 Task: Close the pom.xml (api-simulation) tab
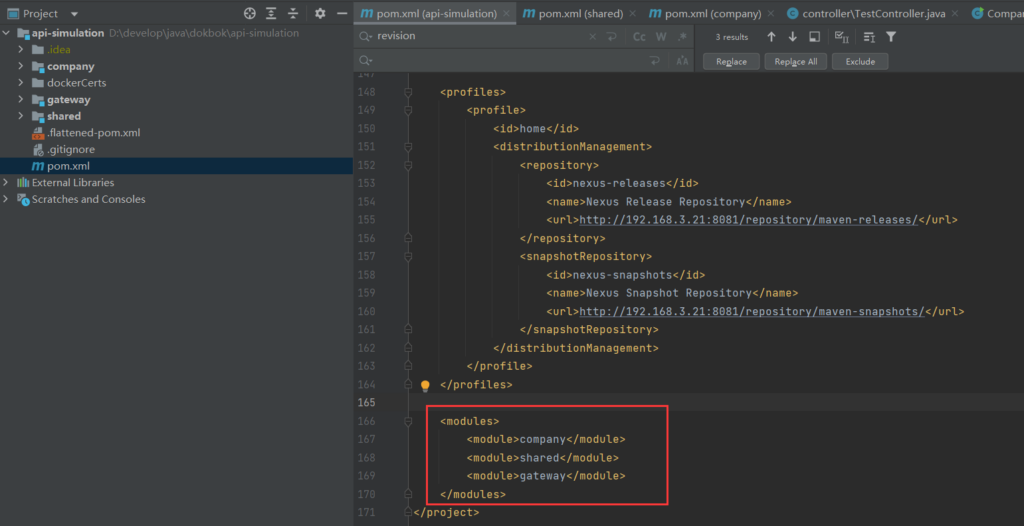pyautogui.click(x=506, y=13)
